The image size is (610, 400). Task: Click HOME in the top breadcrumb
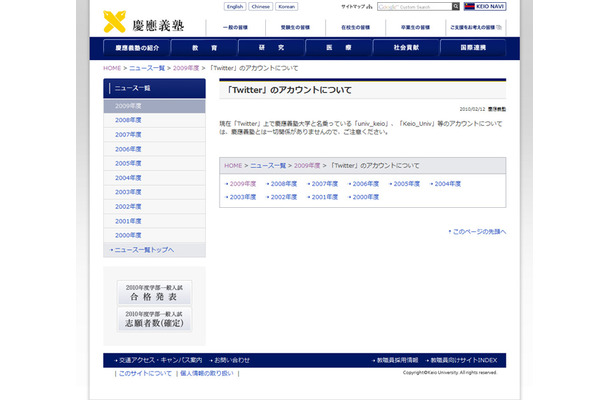[112, 68]
